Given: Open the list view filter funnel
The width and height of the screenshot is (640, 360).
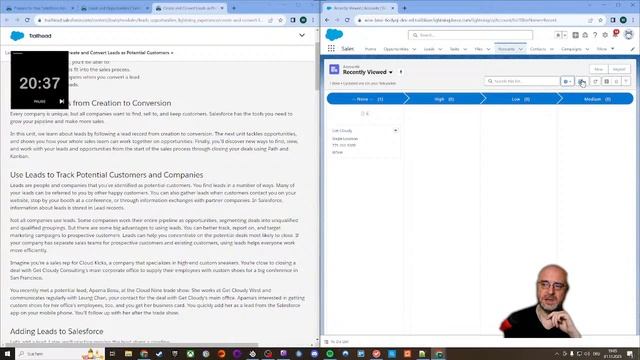Looking at the screenshot, I should pyautogui.click(x=626, y=82).
